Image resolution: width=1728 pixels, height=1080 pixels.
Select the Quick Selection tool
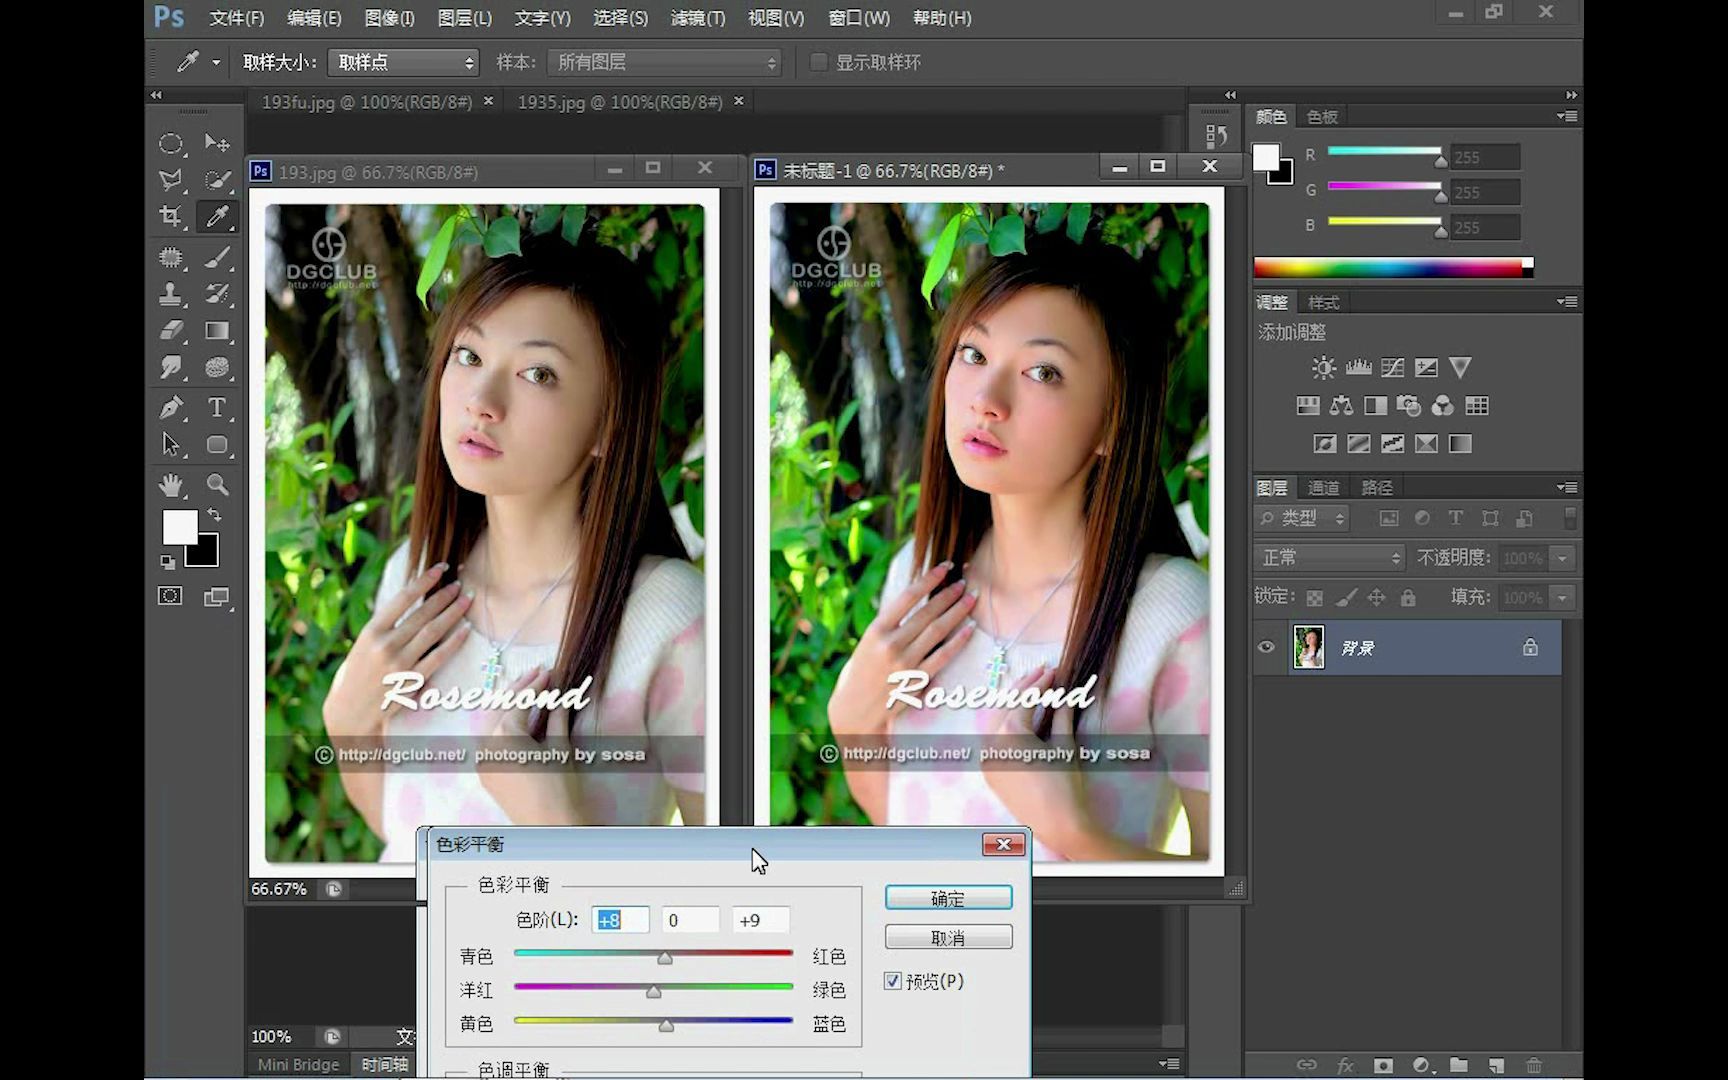(217, 181)
